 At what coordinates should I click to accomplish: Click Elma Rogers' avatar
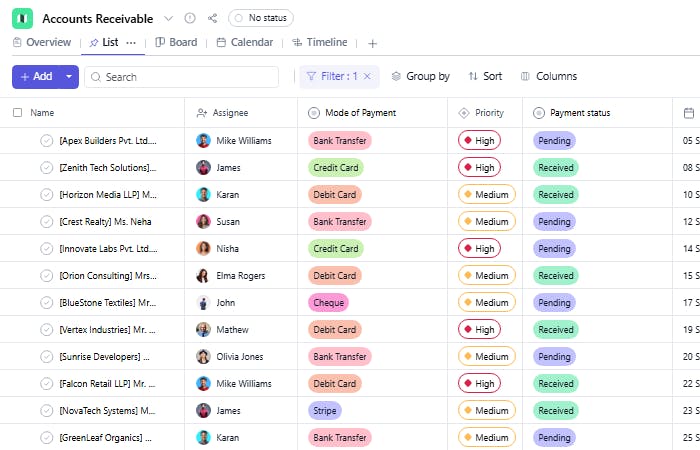[x=203, y=275]
